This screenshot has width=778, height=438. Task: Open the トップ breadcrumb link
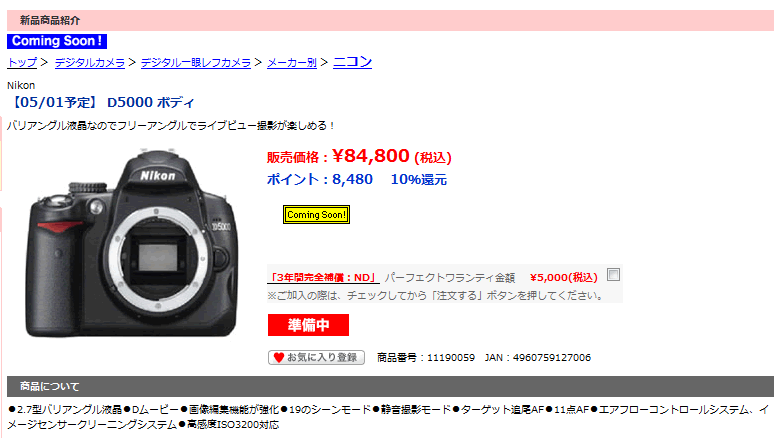[x=22, y=63]
